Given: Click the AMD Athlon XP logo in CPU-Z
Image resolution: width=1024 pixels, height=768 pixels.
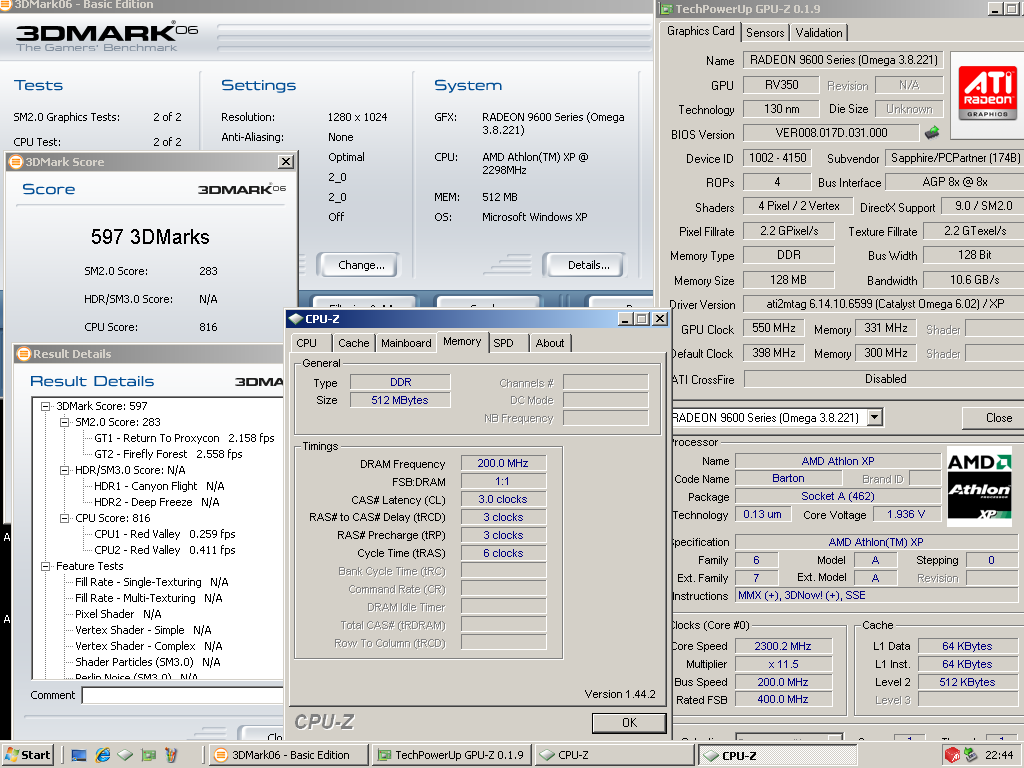Looking at the screenshot, I should (979, 487).
